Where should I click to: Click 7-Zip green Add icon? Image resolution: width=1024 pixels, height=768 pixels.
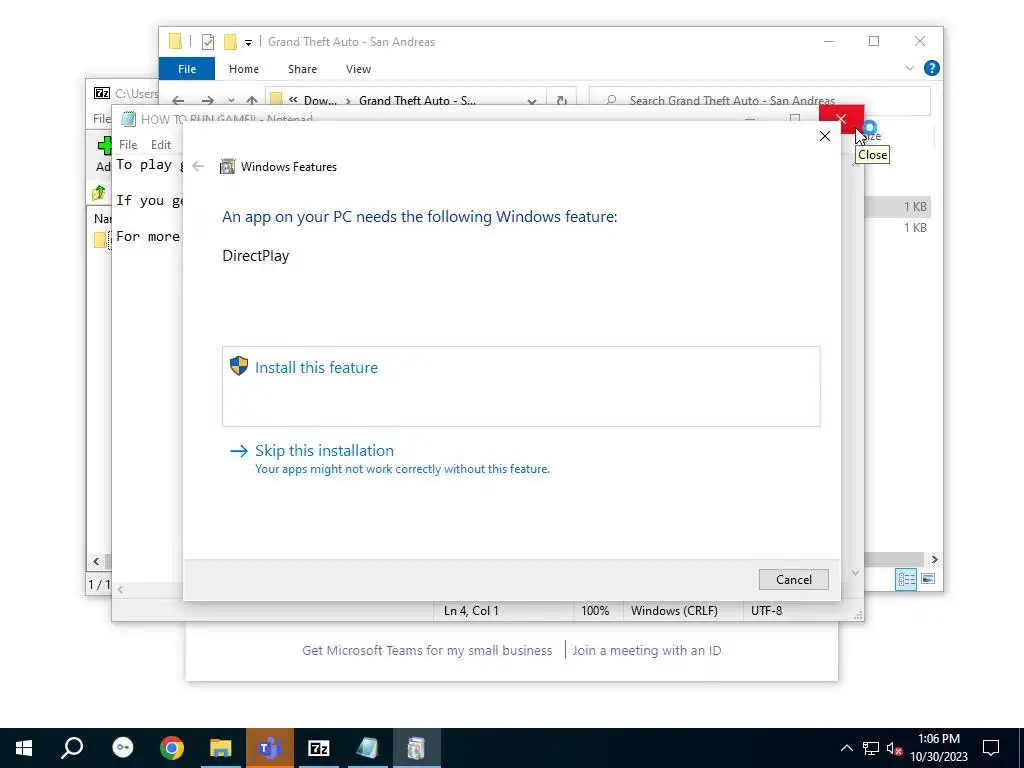[x=104, y=146]
